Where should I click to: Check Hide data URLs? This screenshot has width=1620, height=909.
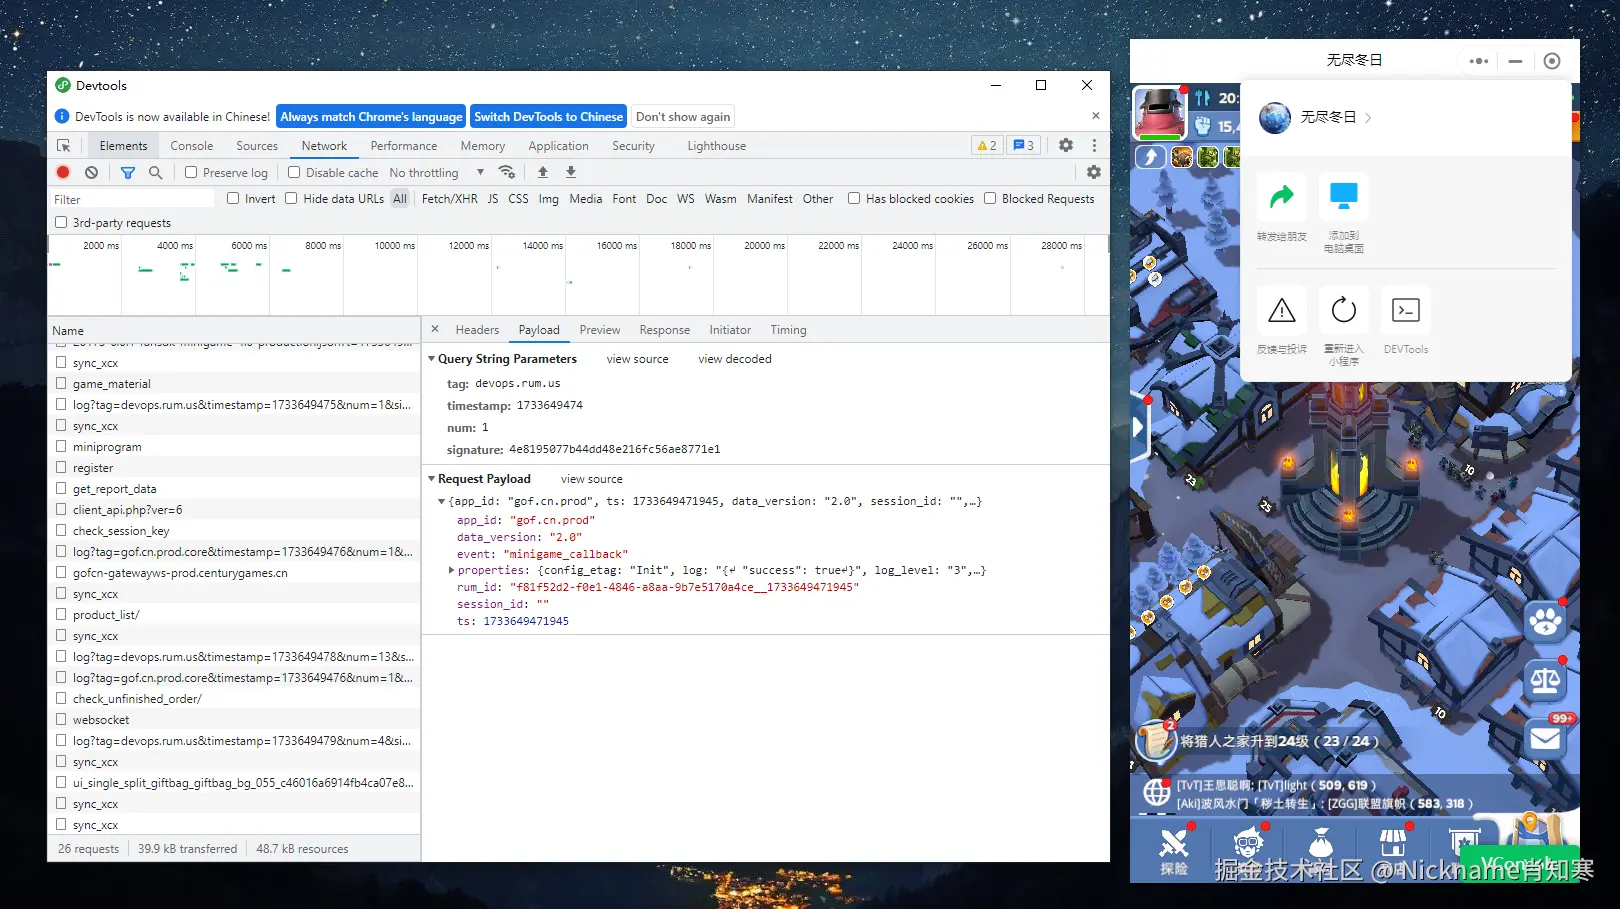click(x=291, y=199)
